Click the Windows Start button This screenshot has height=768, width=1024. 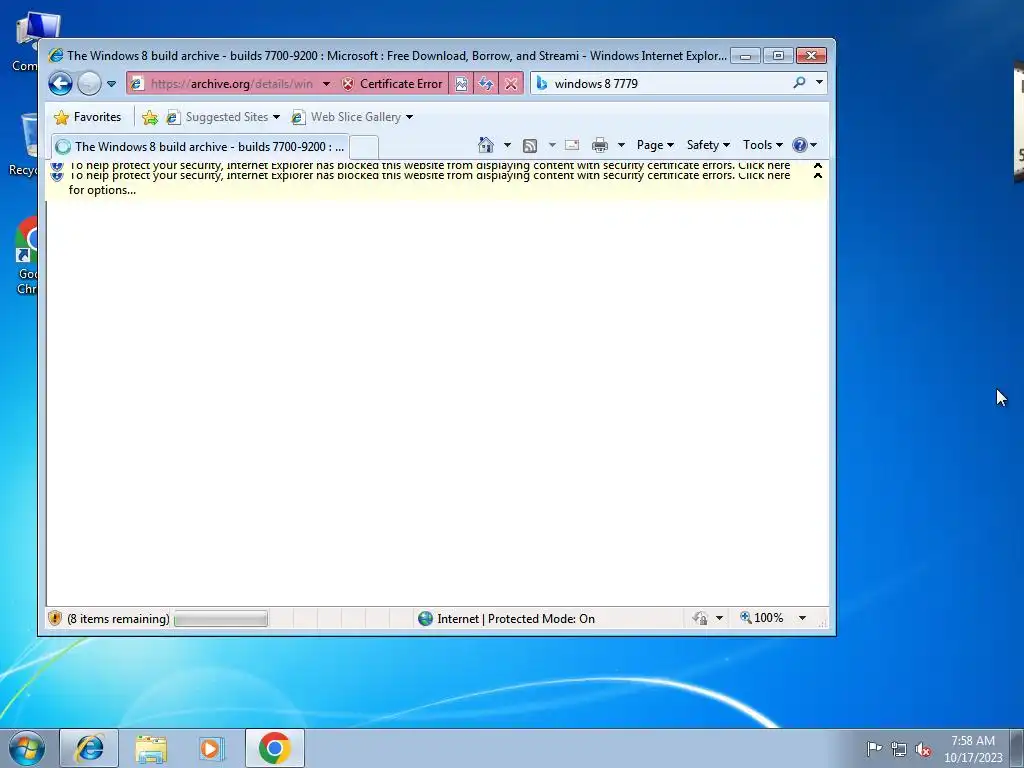(x=27, y=748)
